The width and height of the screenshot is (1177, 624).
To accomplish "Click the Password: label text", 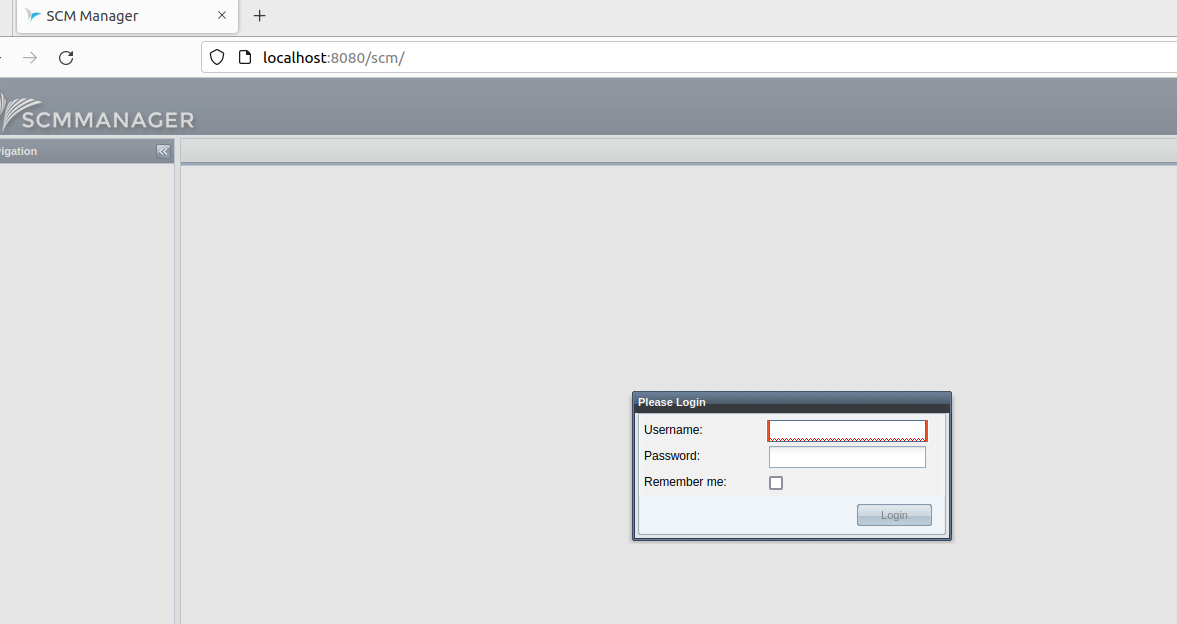I will click(x=672, y=456).
